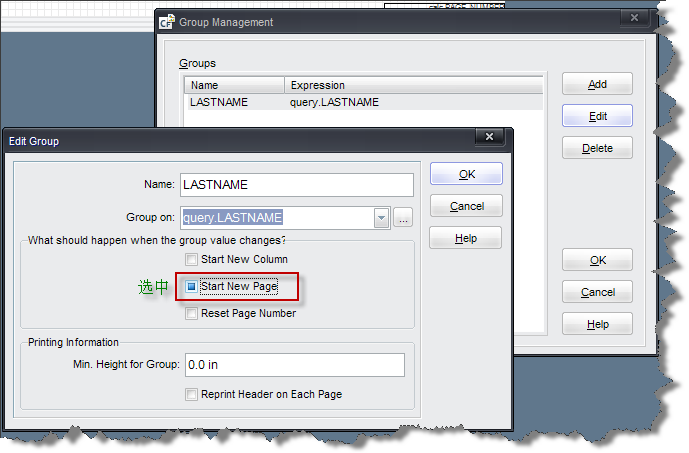Click Add in Group Management window
689x453 pixels.
[597, 84]
